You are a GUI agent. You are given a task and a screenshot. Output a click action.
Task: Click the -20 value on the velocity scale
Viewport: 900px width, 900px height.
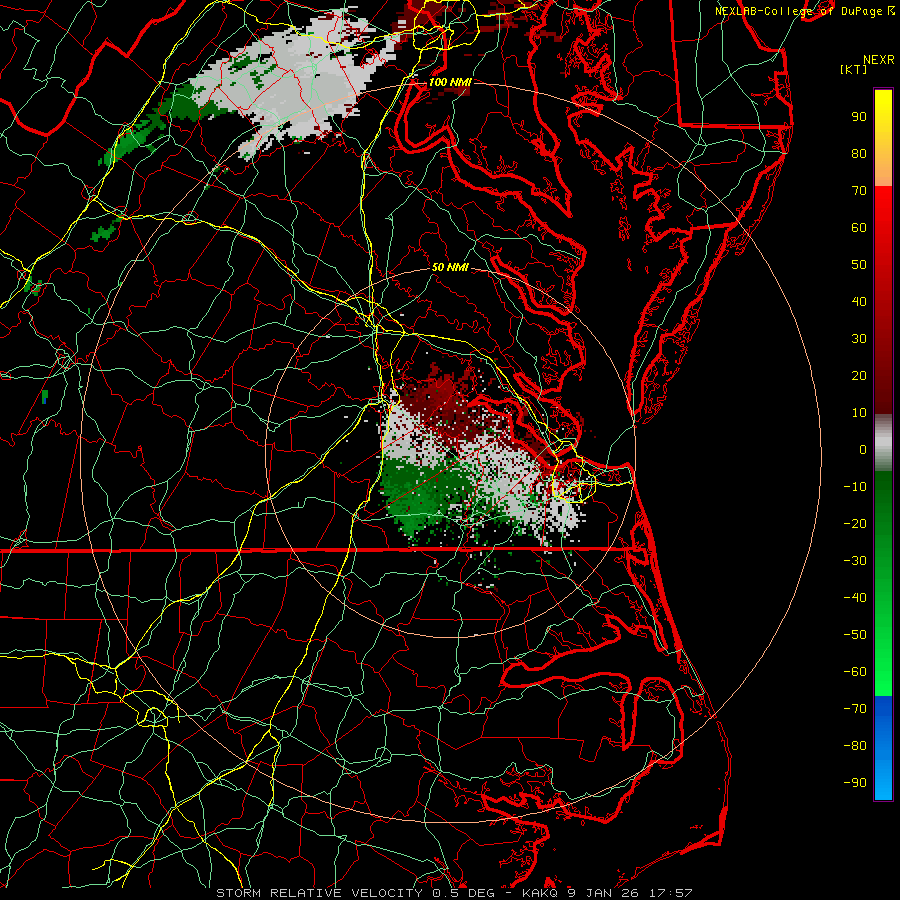click(x=855, y=524)
